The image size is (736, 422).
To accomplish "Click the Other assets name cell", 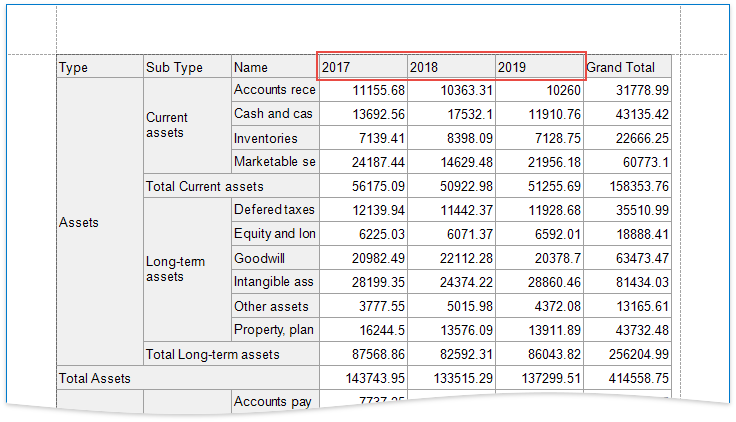I will [x=274, y=306].
